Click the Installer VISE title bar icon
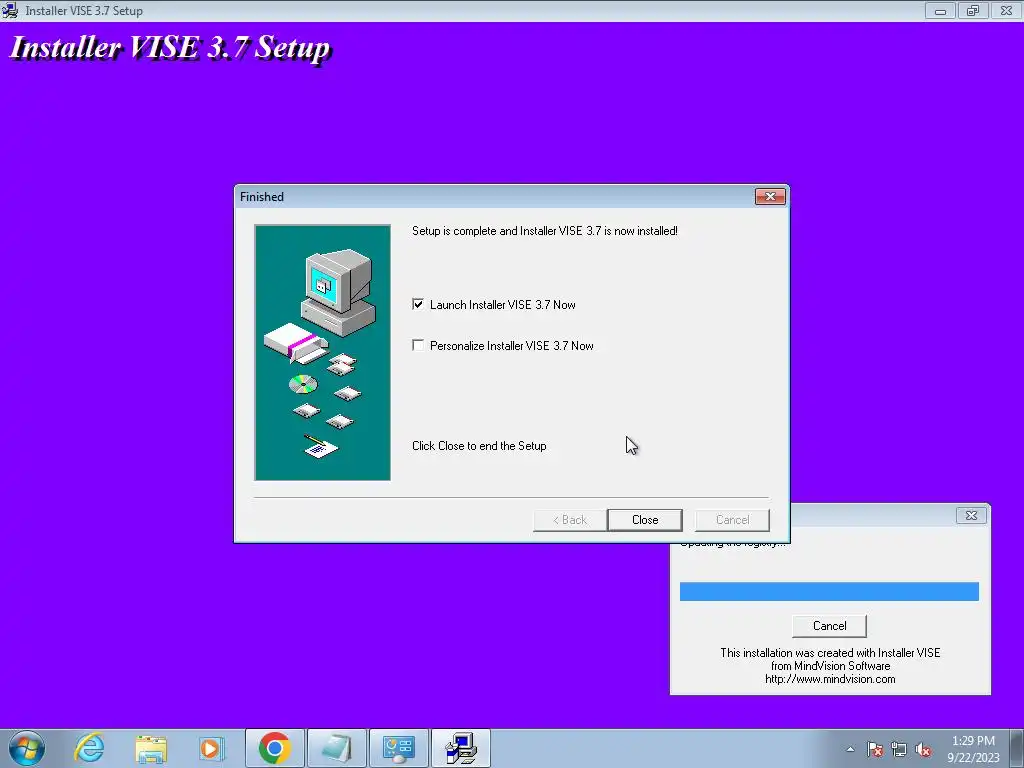This screenshot has height=768, width=1024. [10, 10]
